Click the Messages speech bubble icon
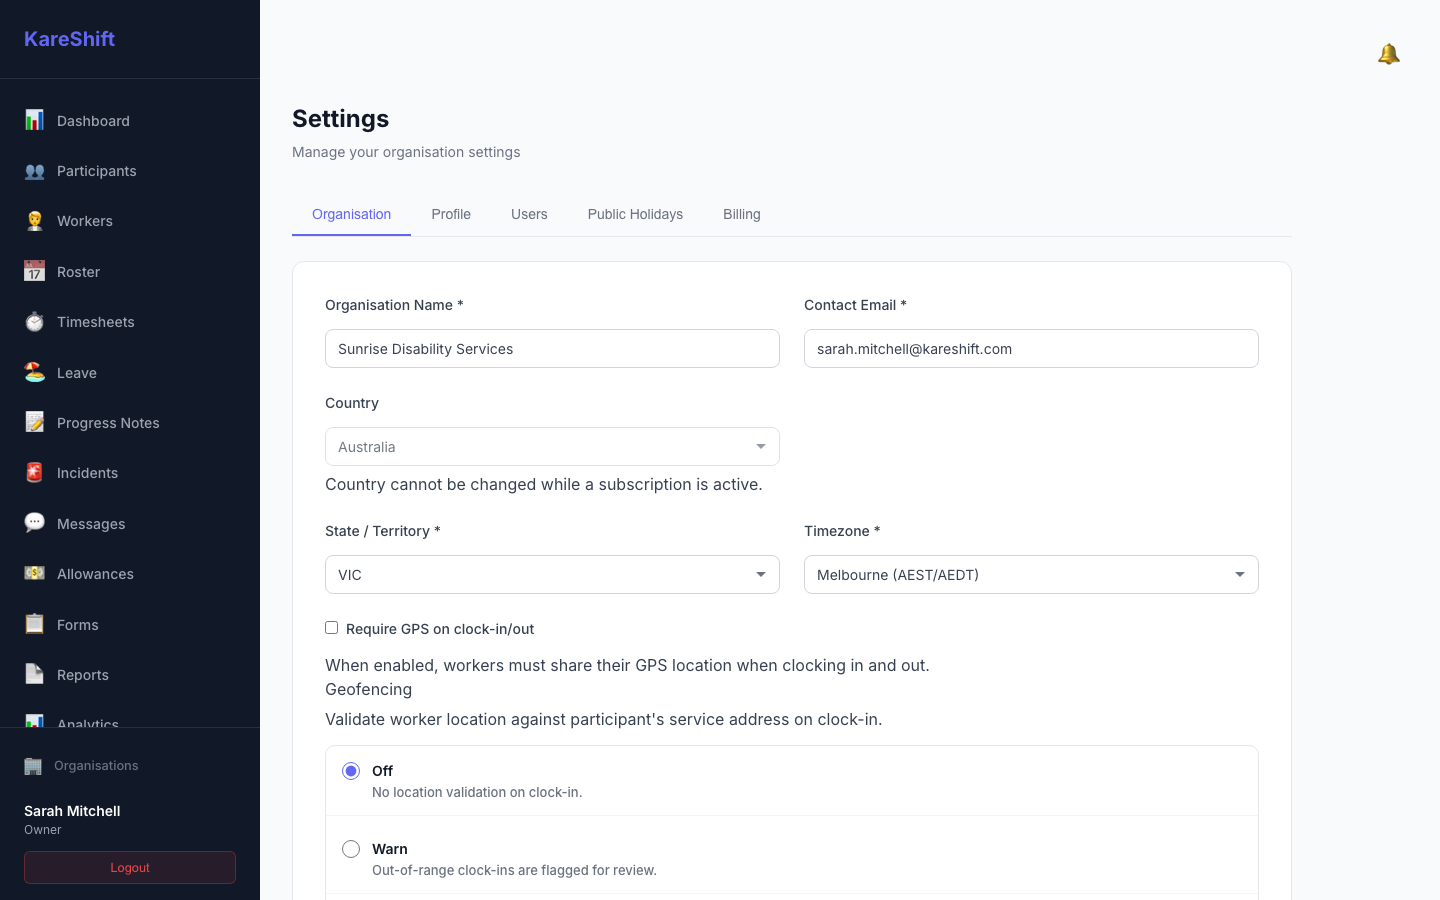1440x900 pixels. (34, 523)
